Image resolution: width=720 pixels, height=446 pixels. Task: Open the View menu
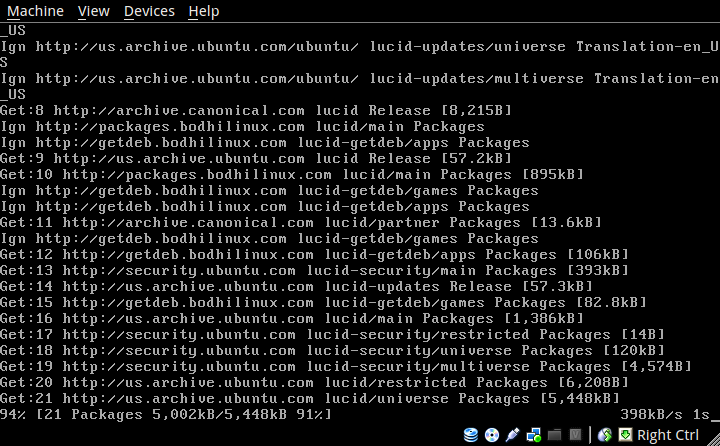93,11
